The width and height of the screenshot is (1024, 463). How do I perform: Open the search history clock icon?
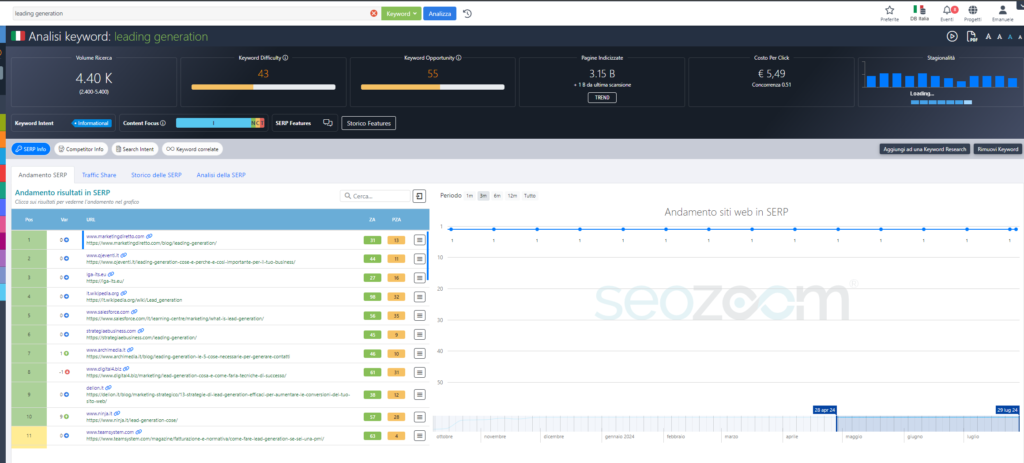[468, 13]
